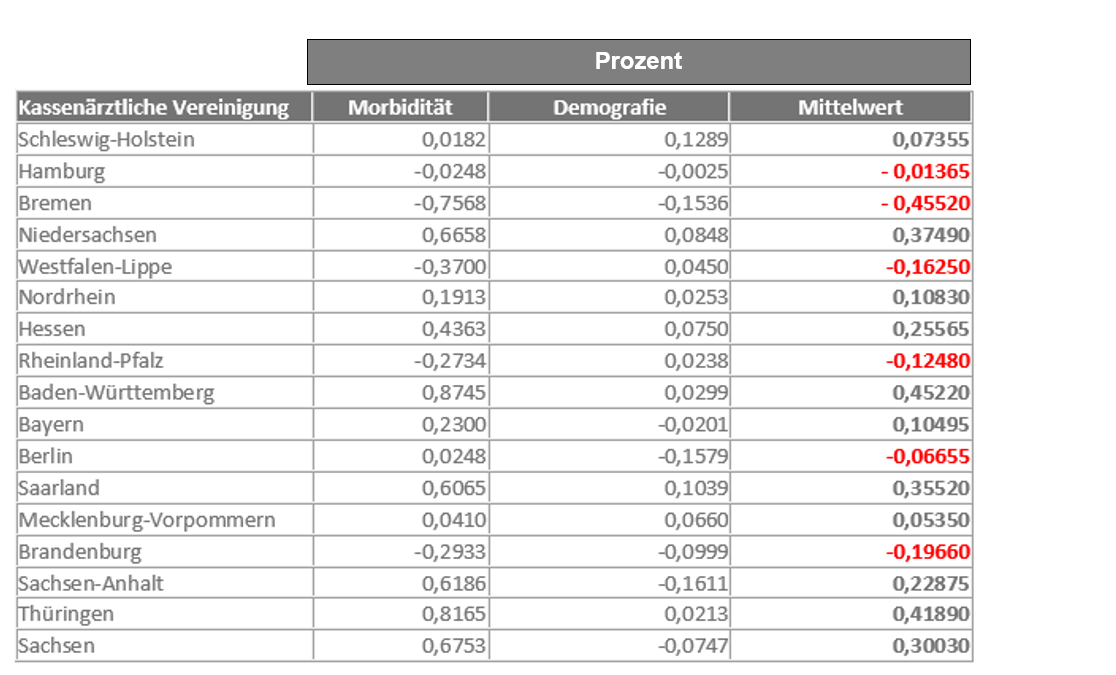Select Baden-Württemberg Morbidität value 0,8745
Viewport: 1116px width, 675px height.
pyautogui.click(x=454, y=393)
